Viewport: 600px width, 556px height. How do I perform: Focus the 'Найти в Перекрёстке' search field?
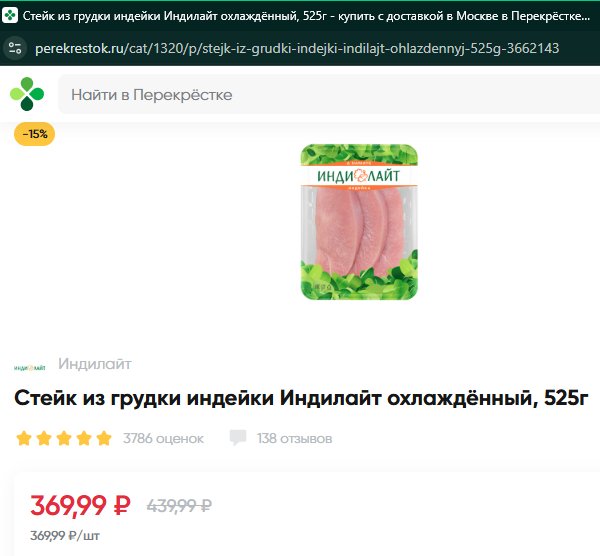click(329, 95)
